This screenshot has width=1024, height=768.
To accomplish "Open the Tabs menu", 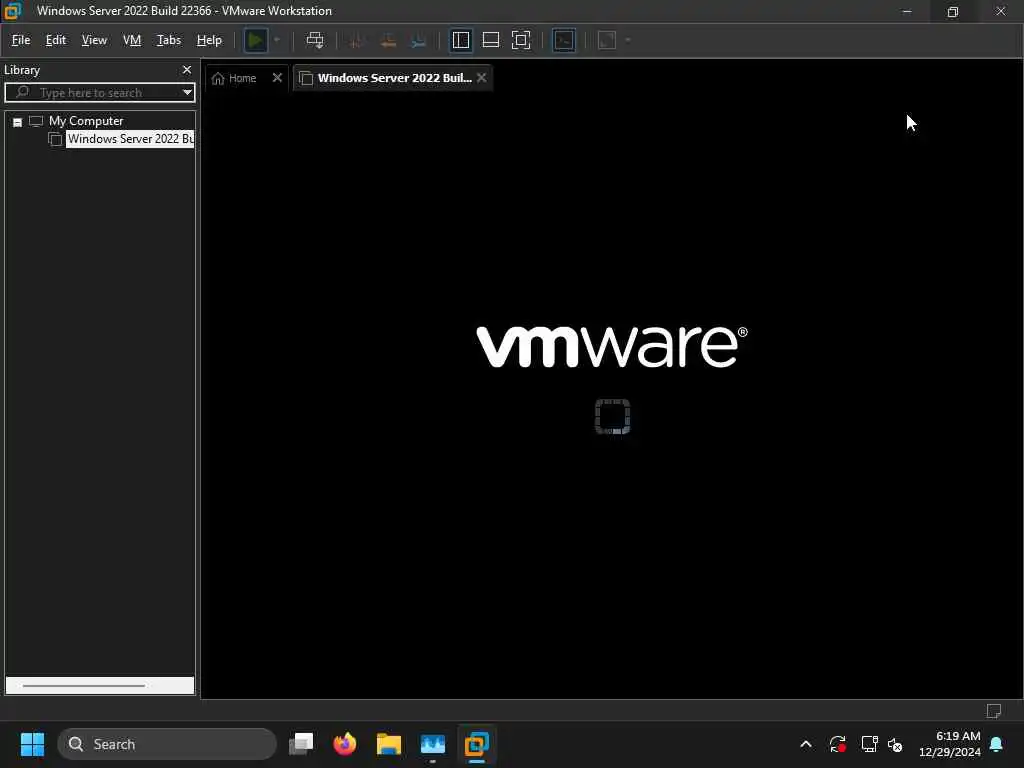I will [x=168, y=40].
